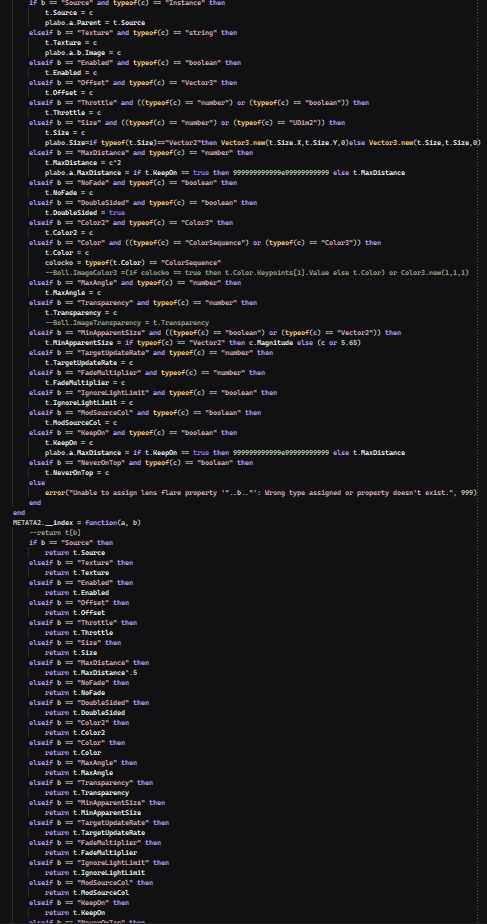The width and height of the screenshot is (487, 924).
Task: Click the line starting 'plabo.Size=if typeof(t.Size)'
Action: 263,143
